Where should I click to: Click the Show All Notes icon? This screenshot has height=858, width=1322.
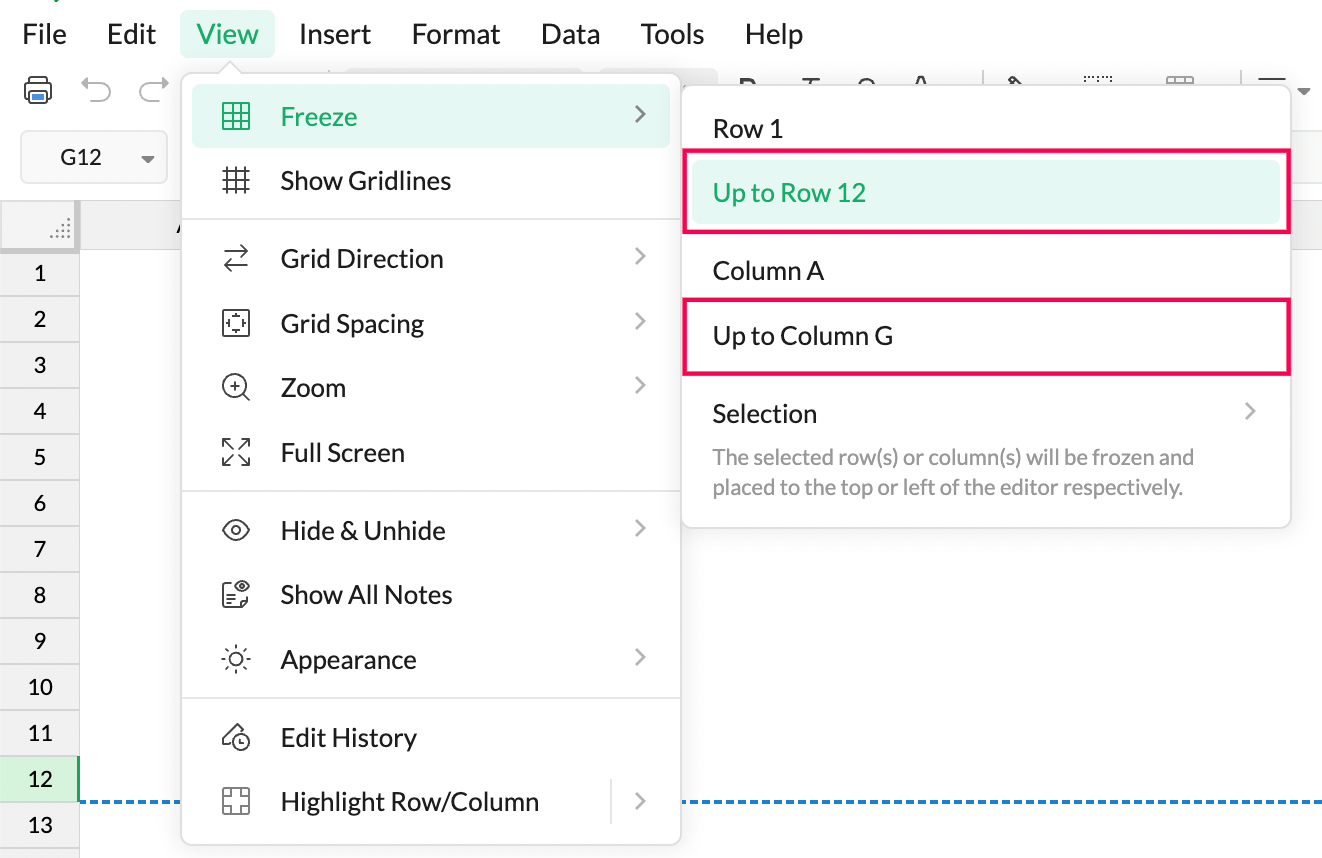[x=236, y=595]
